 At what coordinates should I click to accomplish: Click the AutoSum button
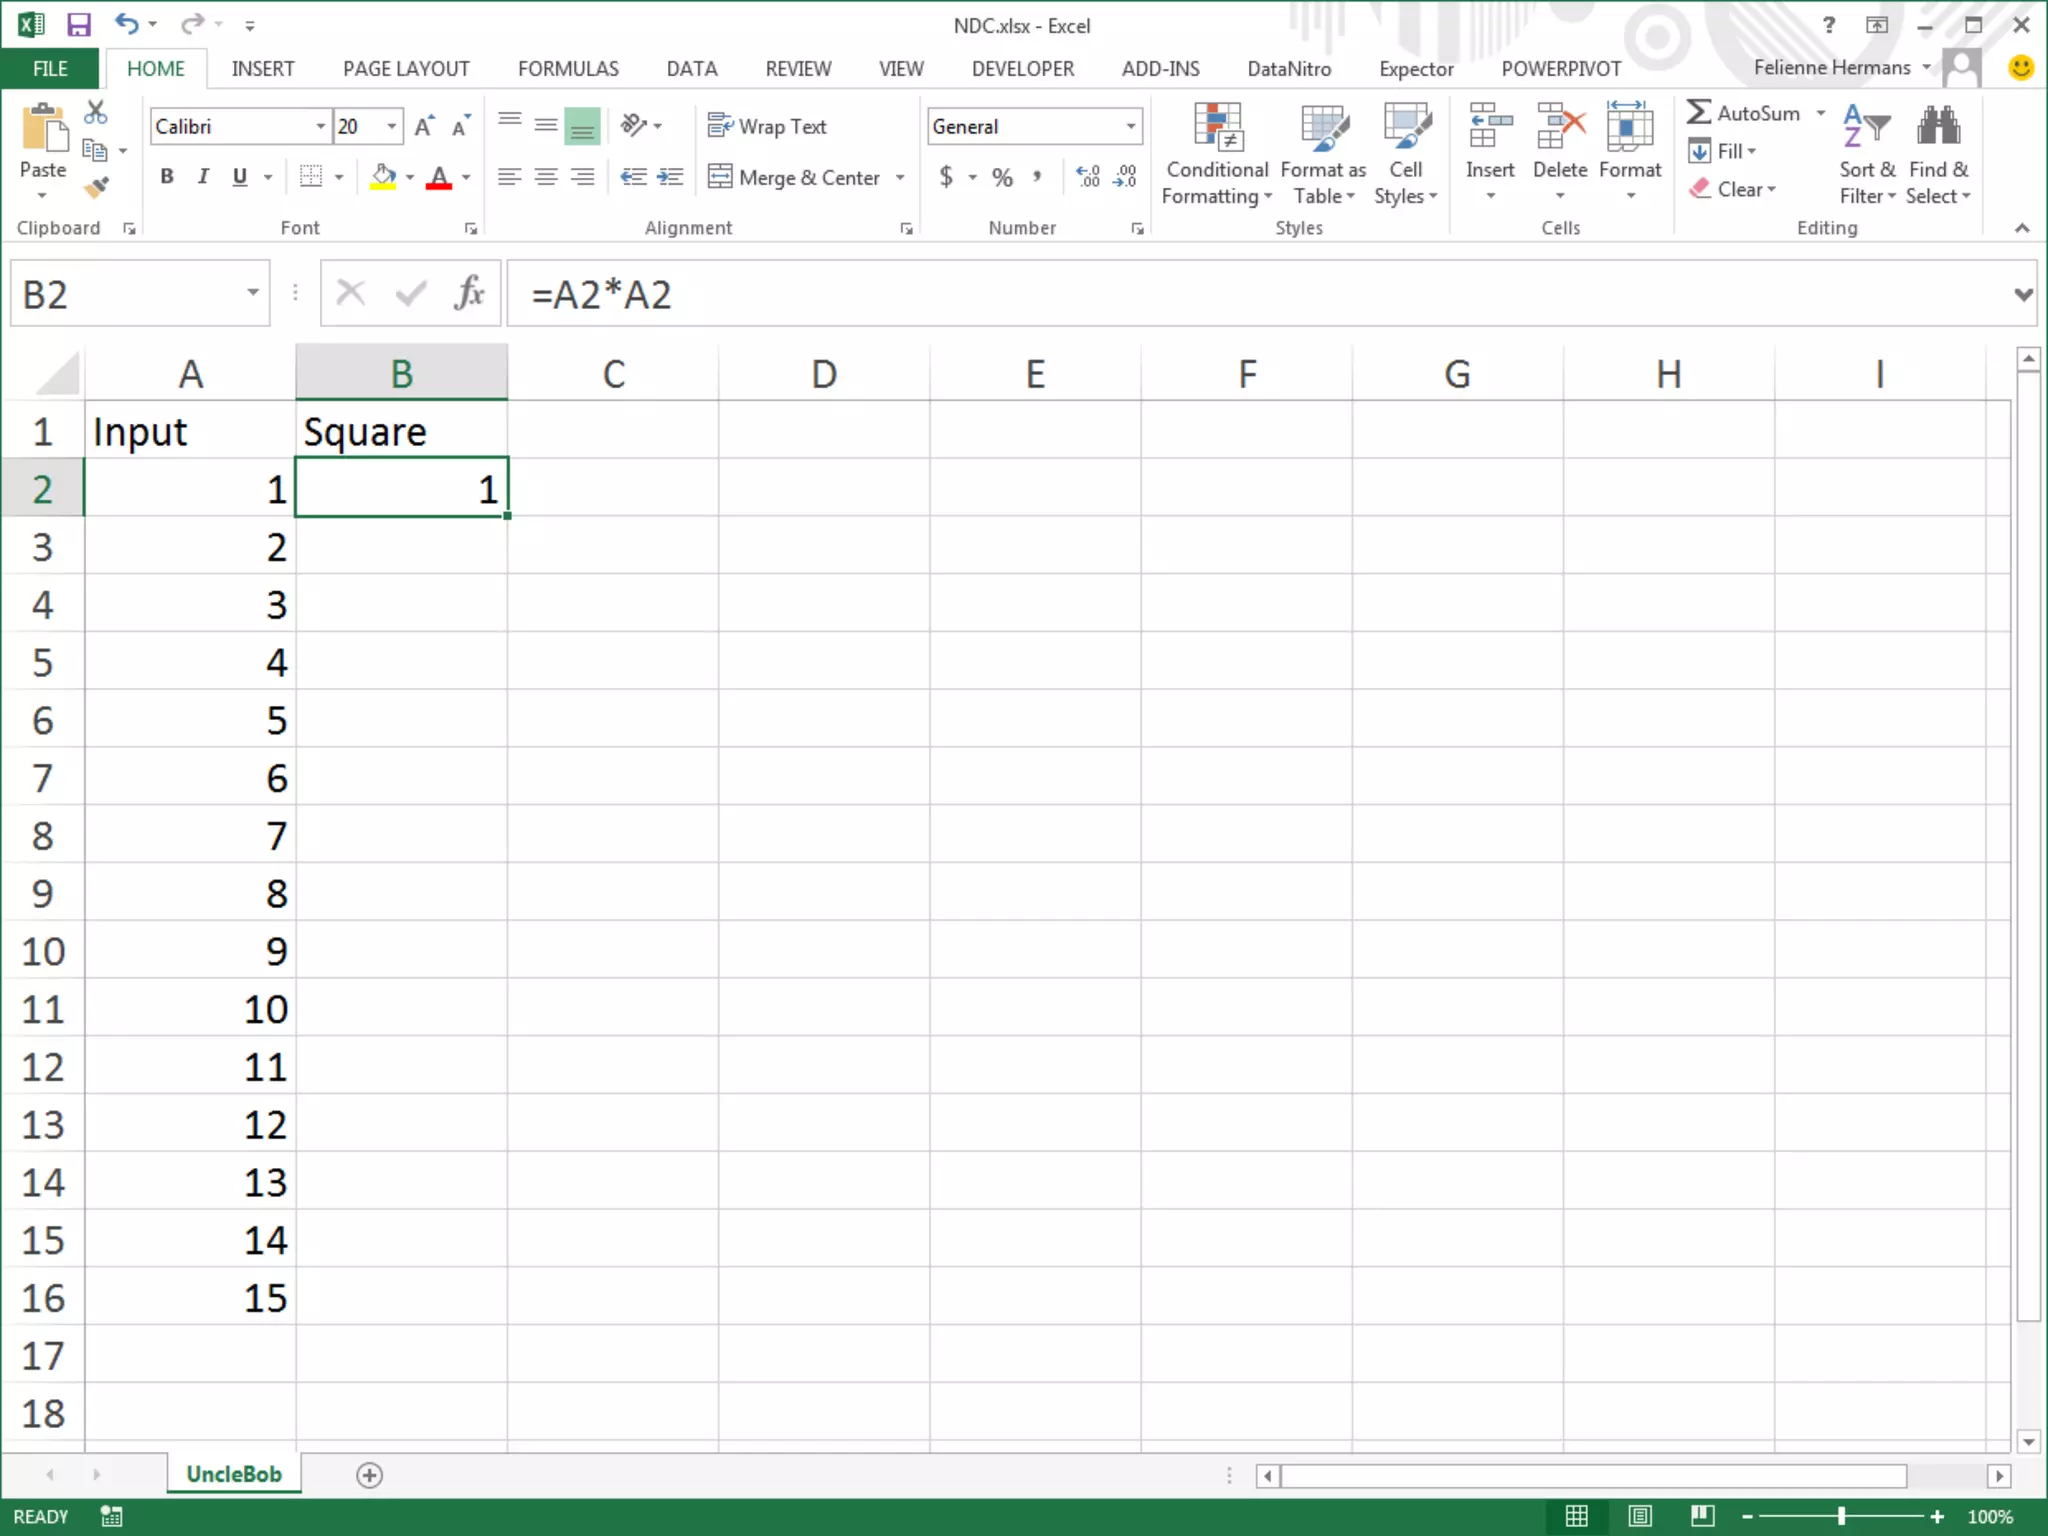click(1743, 113)
